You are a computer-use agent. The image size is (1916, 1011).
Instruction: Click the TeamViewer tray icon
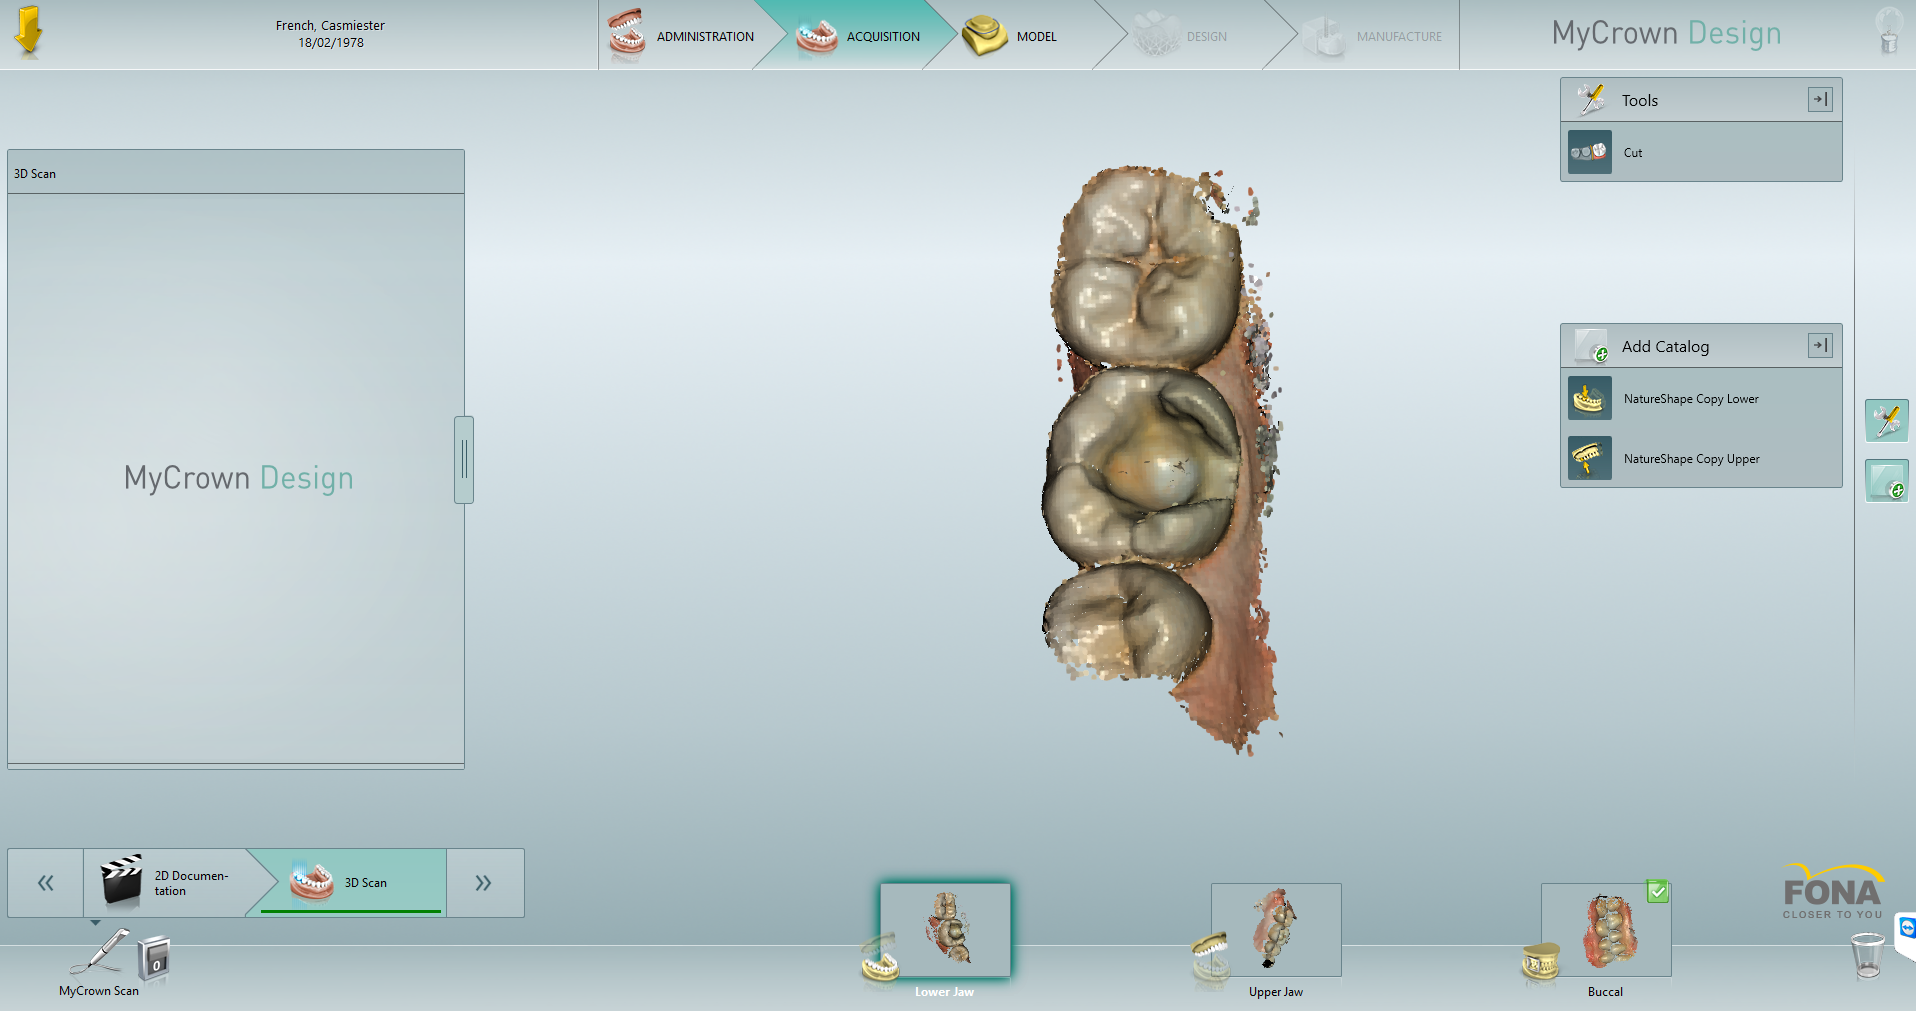1905,927
